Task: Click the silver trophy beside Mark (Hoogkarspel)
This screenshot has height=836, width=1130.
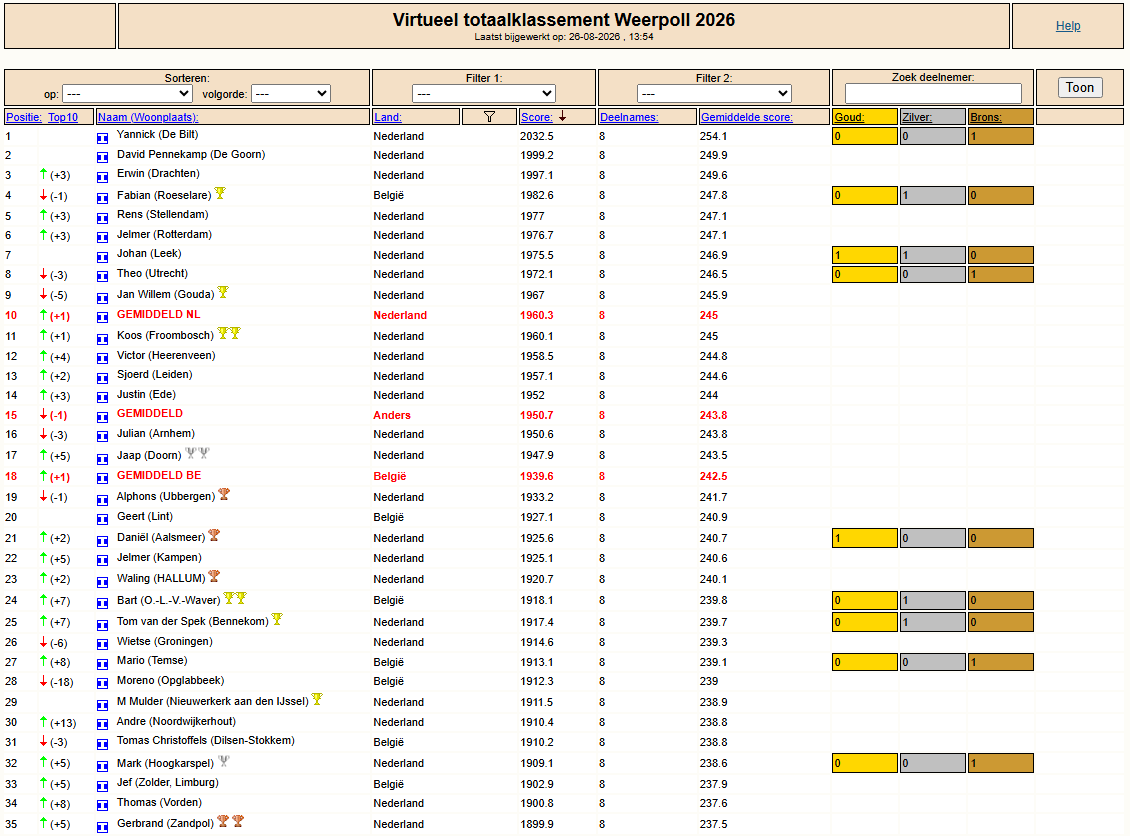Action: click(x=224, y=761)
